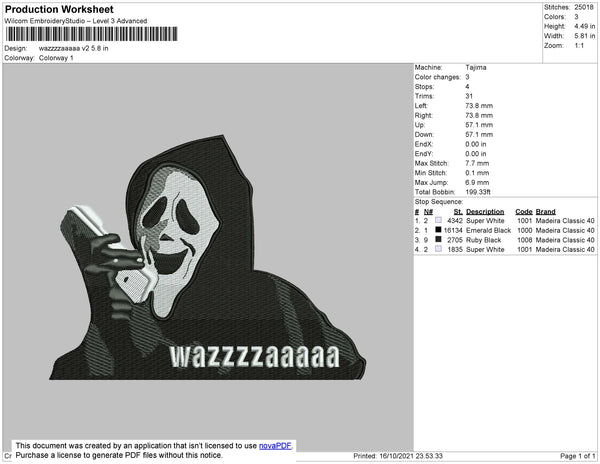600x464 pixels.
Task: Click the Zoom value '1:1'
Action: 579,46
